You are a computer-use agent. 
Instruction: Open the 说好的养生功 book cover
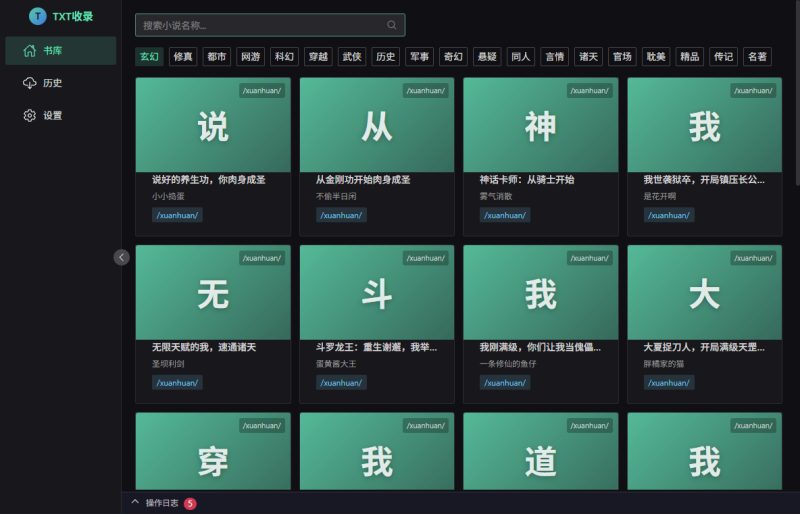click(213, 125)
